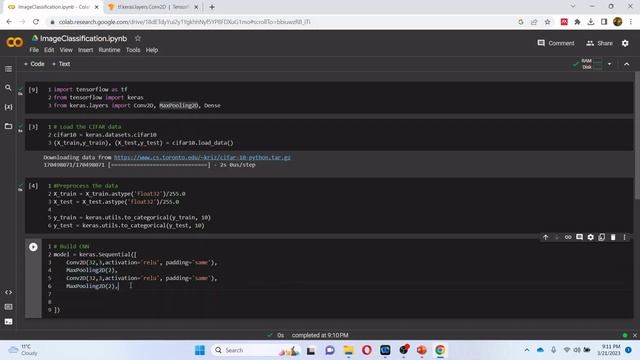Collapse the header with chevron up
This screenshot has height=360, width=640.
click(627, 64)
